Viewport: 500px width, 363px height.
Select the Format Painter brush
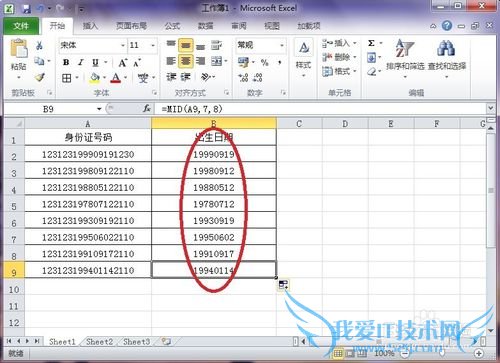pyautogui.click(x=40, y=77)
